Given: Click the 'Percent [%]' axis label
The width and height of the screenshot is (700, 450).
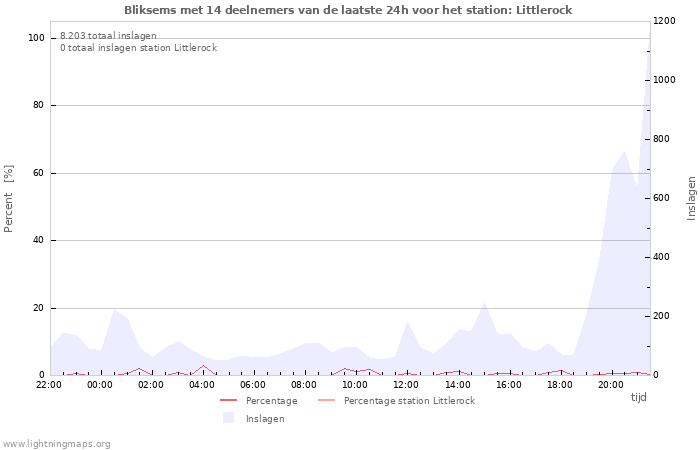Looking at the screenshot, I should (9, 198).
